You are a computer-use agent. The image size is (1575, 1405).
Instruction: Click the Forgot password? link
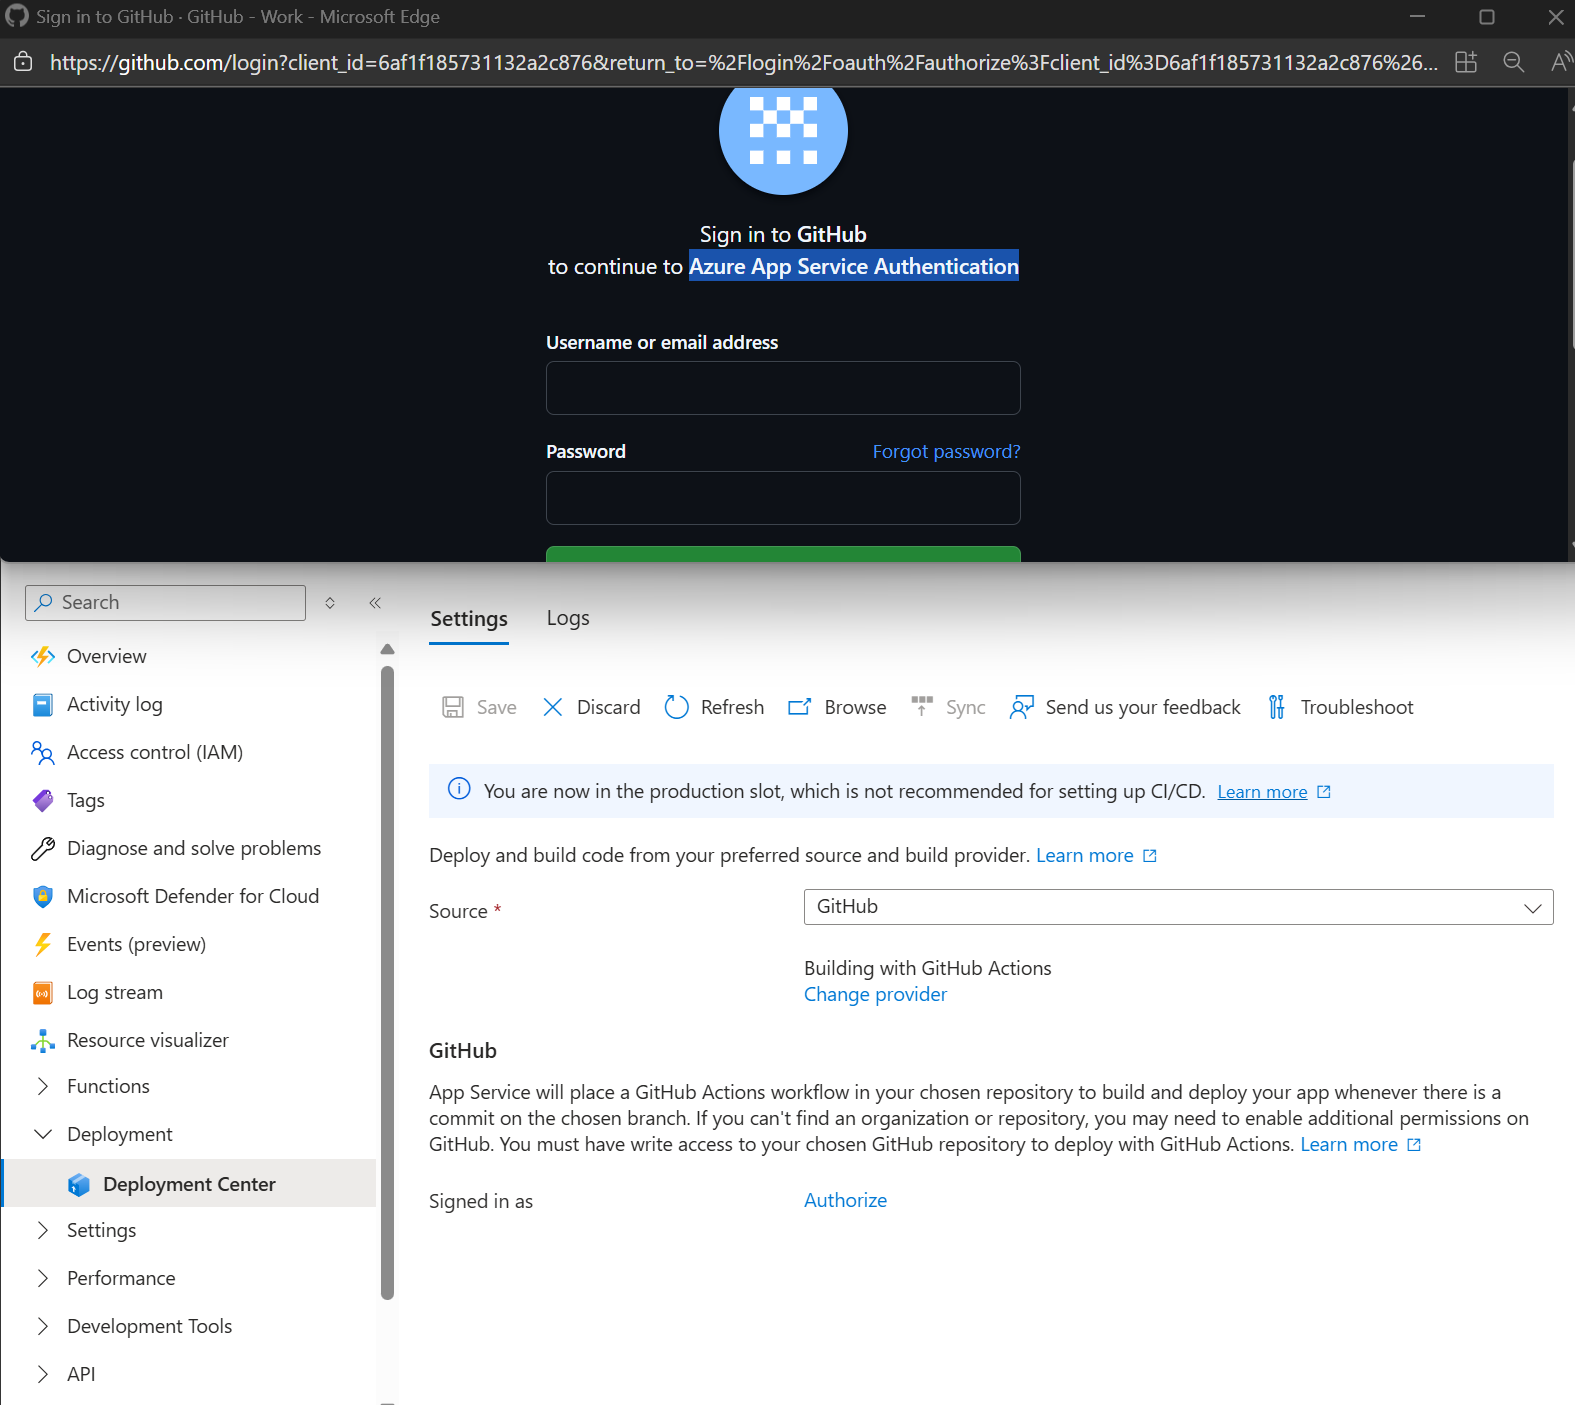pos(946,451)
